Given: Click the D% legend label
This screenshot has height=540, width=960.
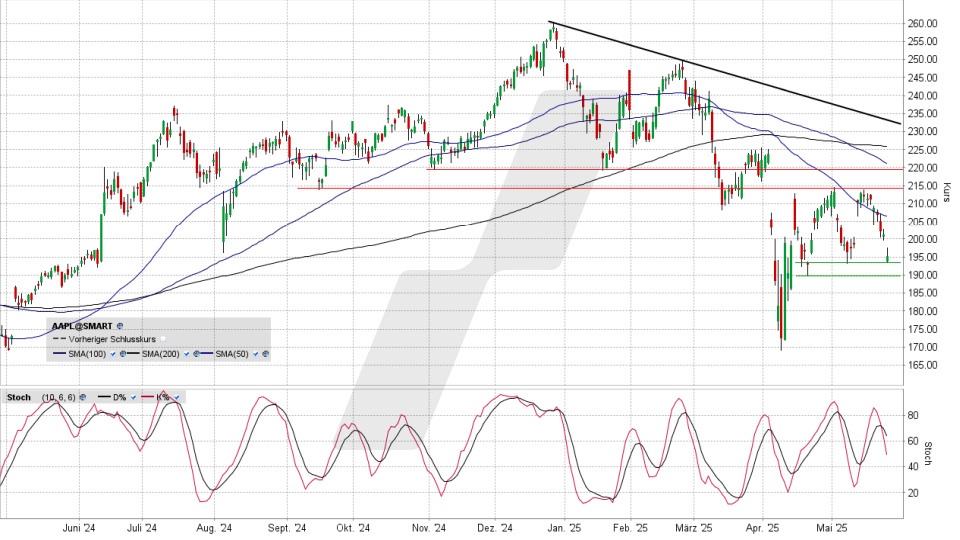Looking at the screenshot, I should [119, 397].
